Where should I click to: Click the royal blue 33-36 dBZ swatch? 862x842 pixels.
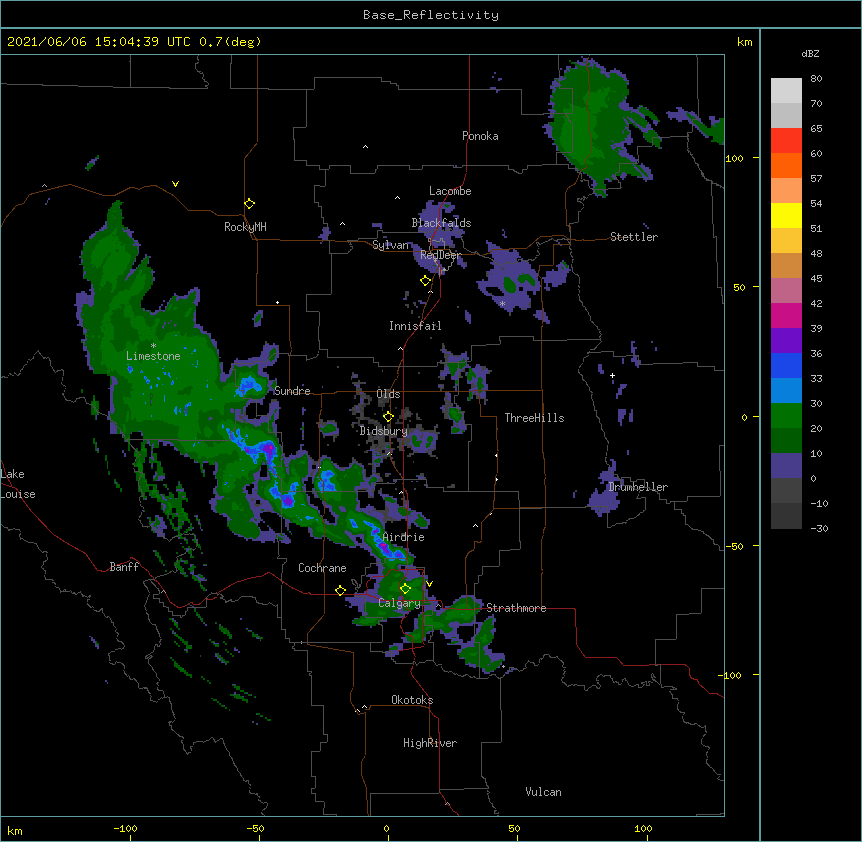(x=786, y=365)
